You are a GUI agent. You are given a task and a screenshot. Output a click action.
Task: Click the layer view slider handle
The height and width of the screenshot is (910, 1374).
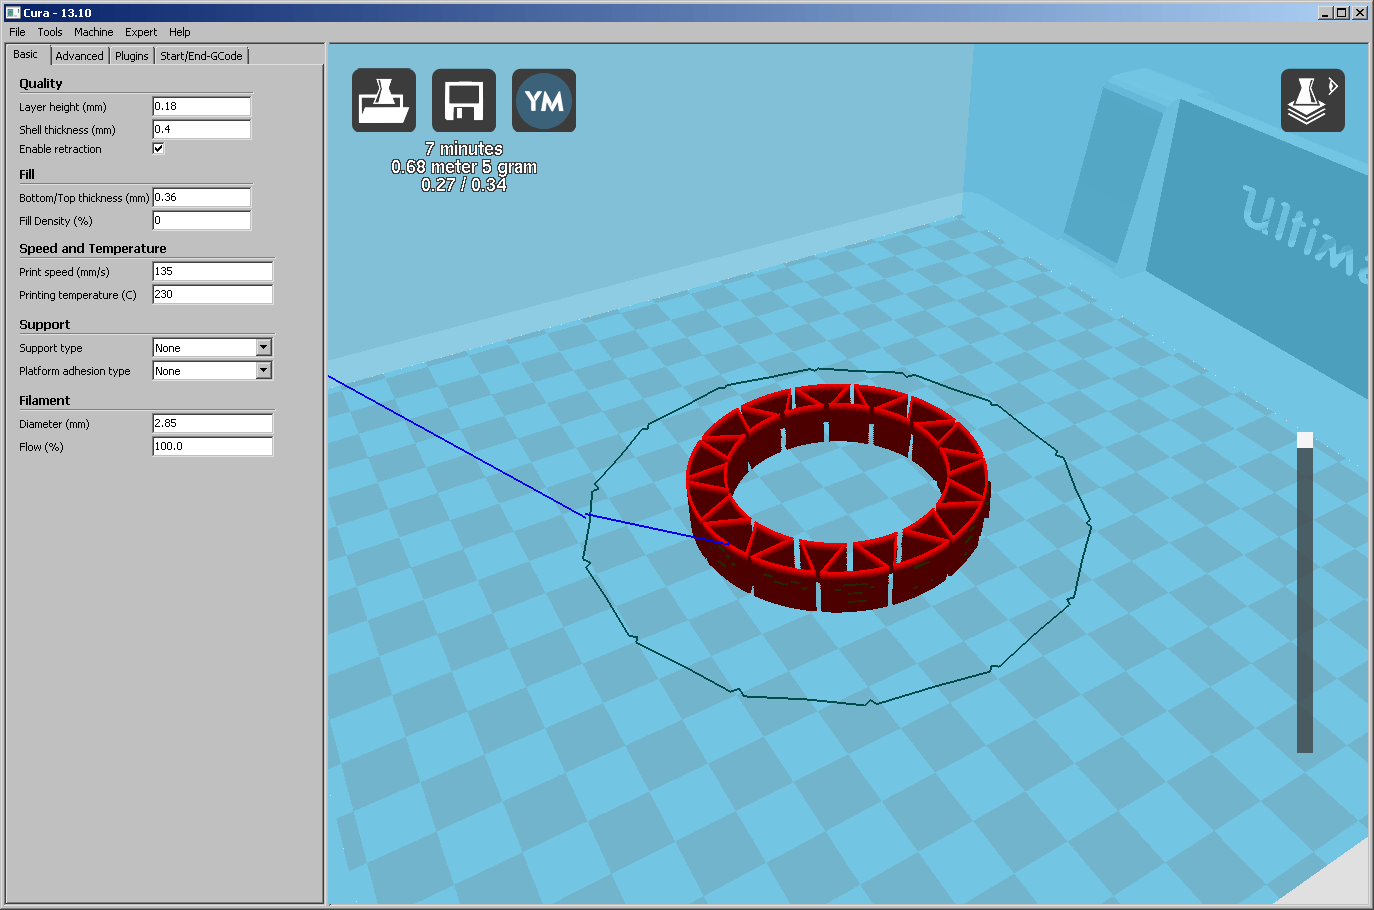[x=1305, y=440]
